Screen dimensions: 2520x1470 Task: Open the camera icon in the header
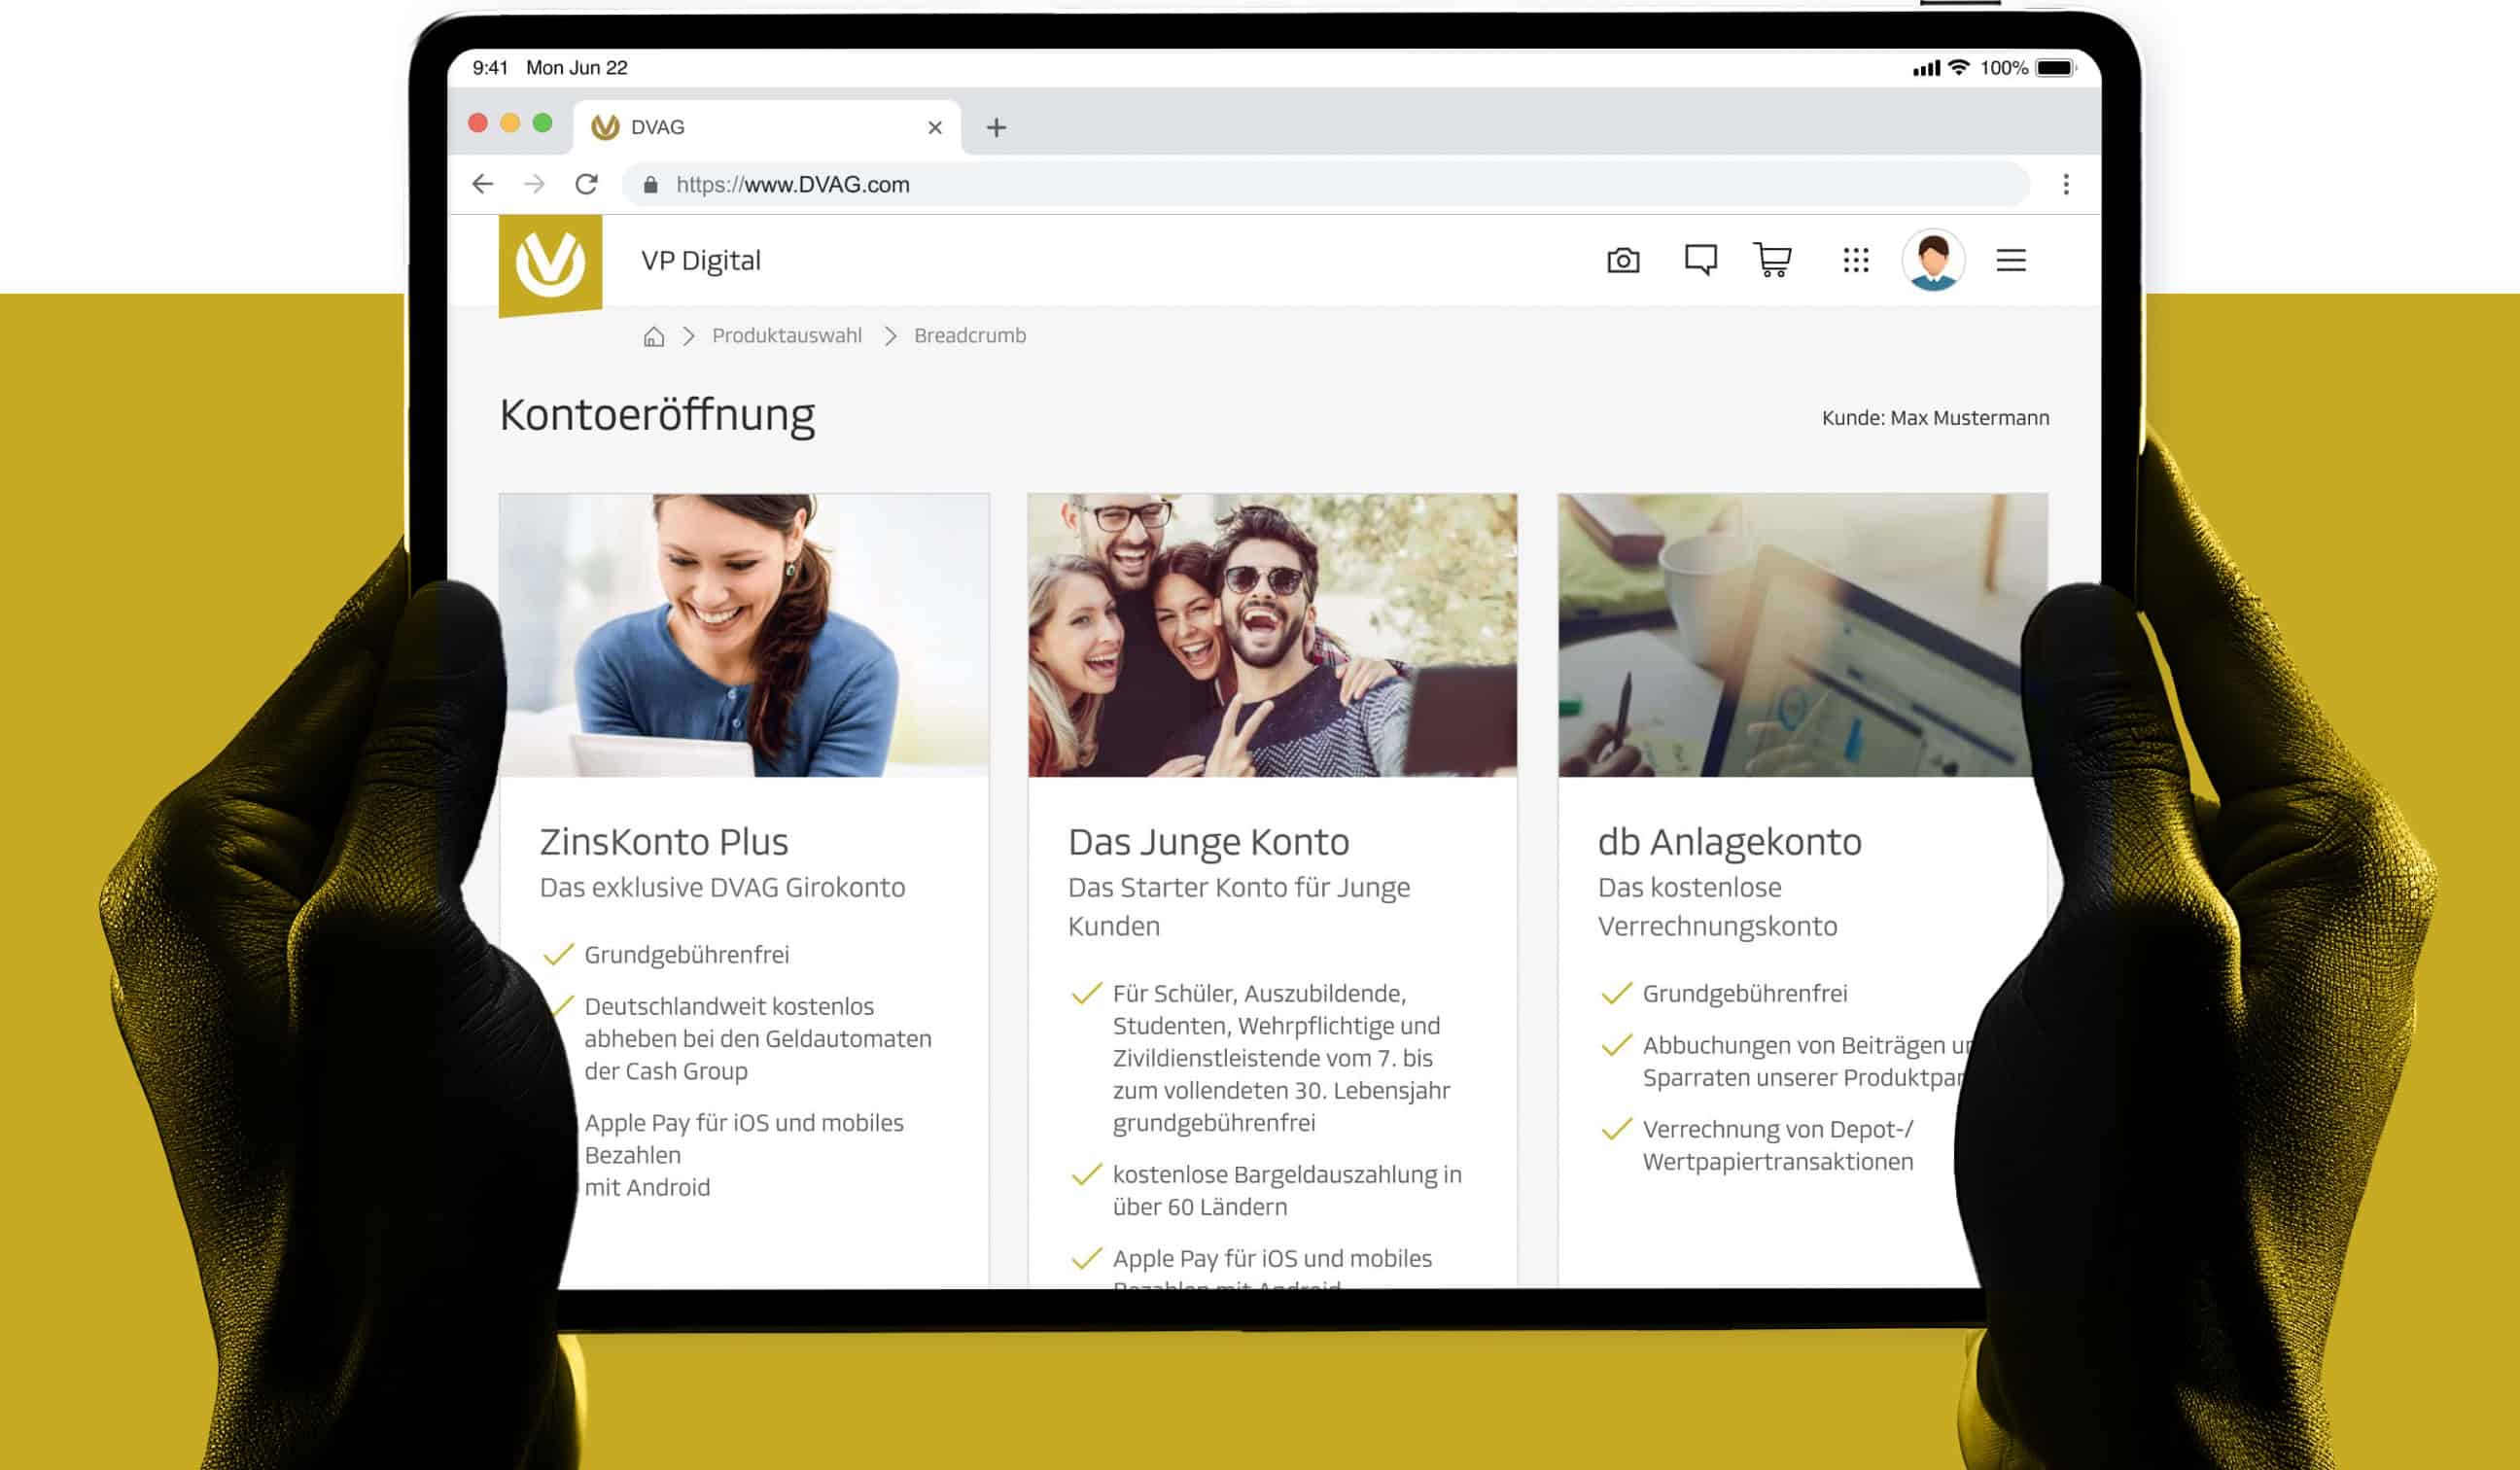coord(1623,260)
